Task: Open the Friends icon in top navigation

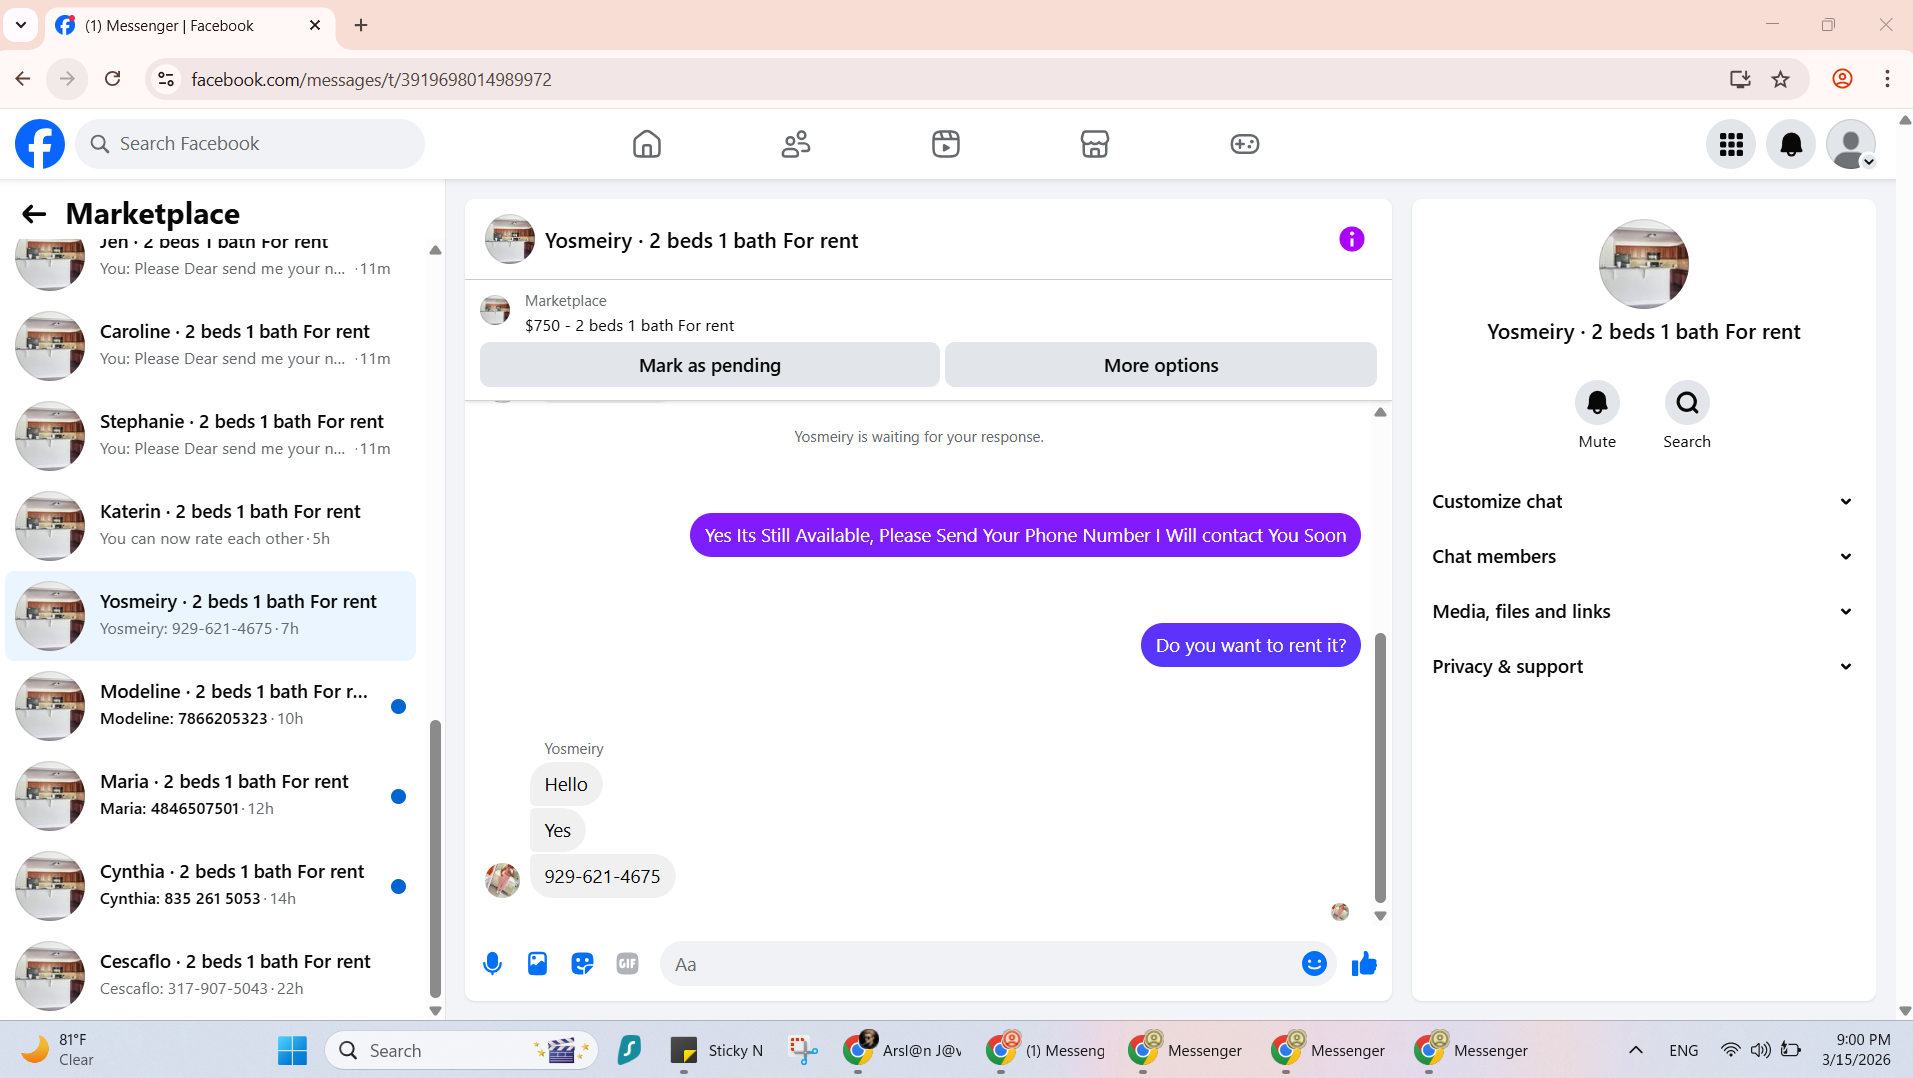Action: 796,144
